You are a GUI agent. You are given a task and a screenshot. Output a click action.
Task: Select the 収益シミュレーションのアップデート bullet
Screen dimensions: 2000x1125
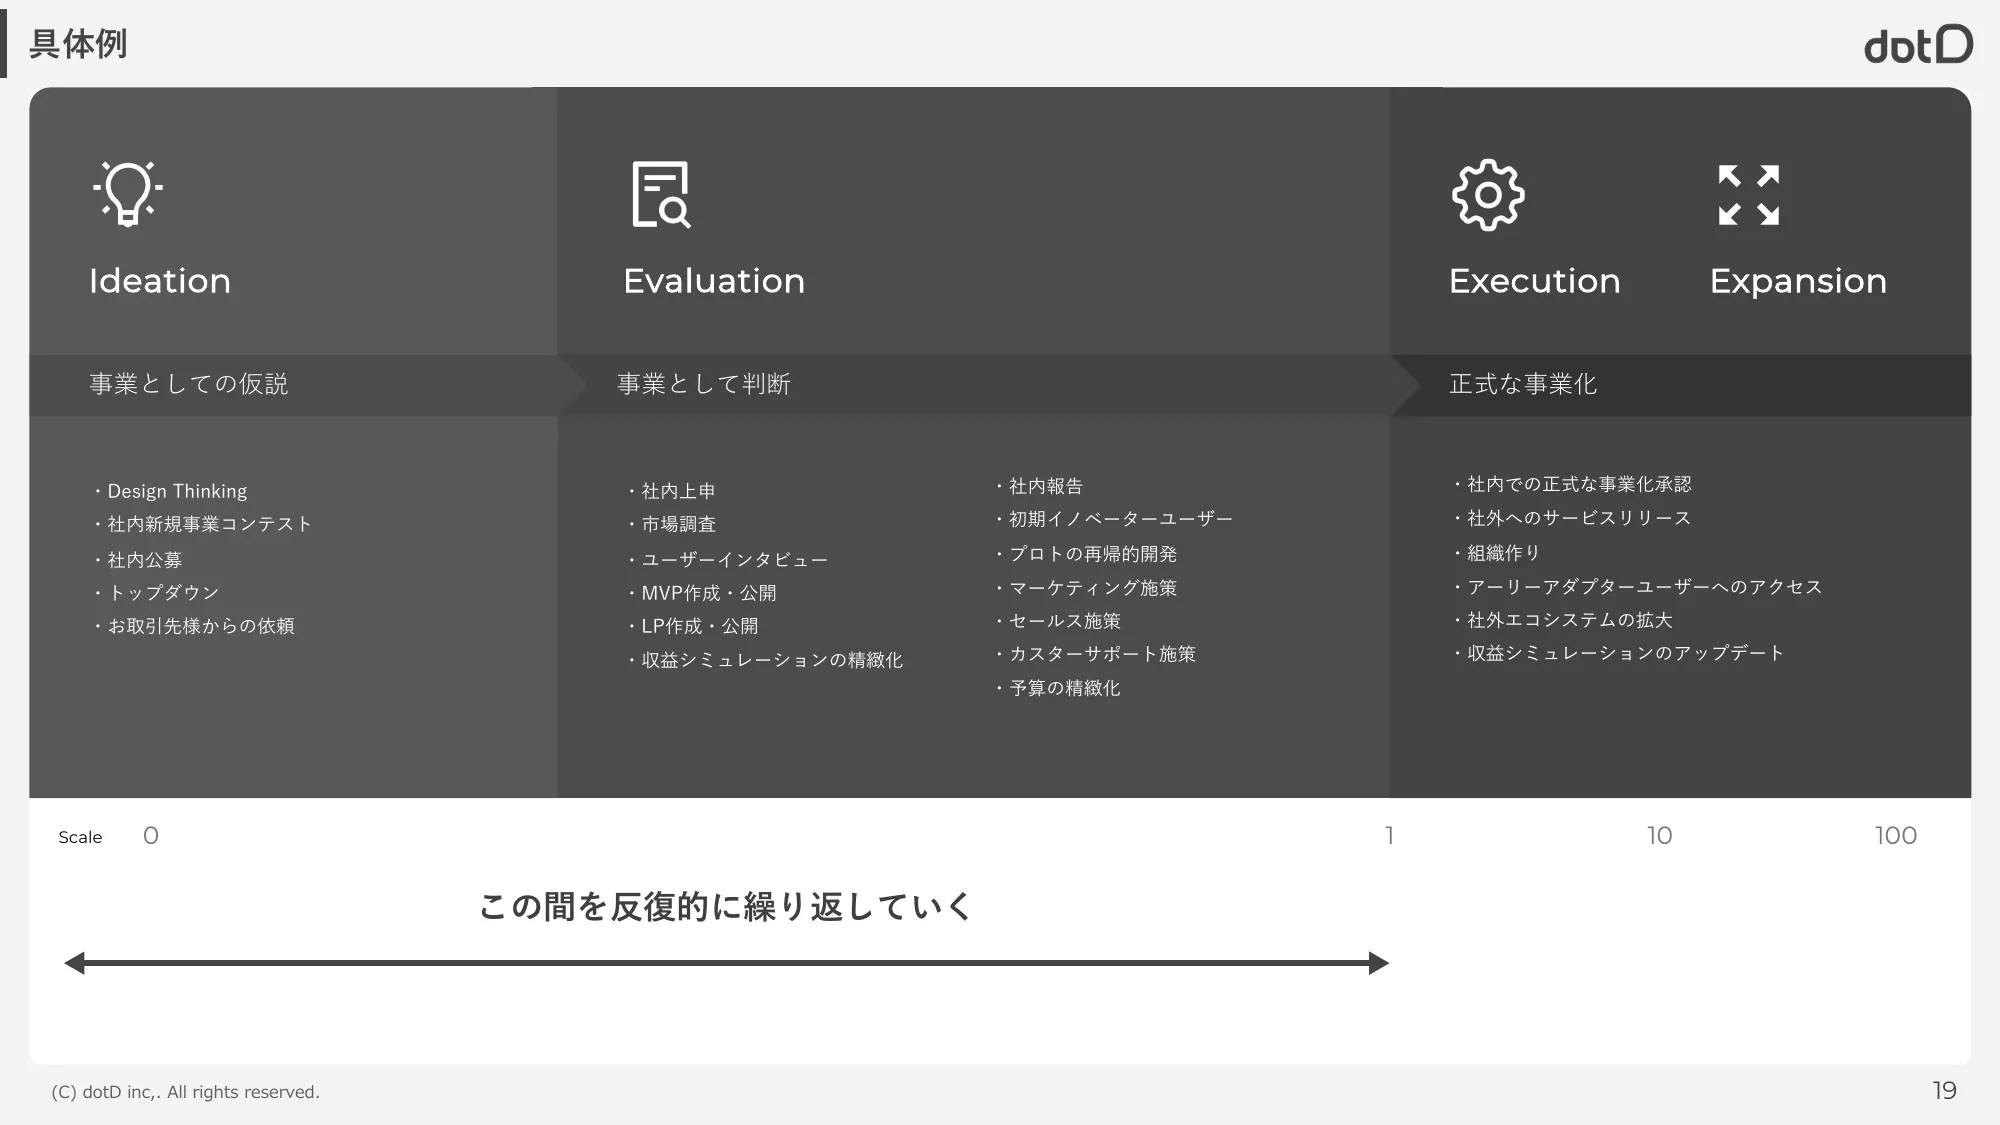pyautogui.click(x=1619, y=653)
